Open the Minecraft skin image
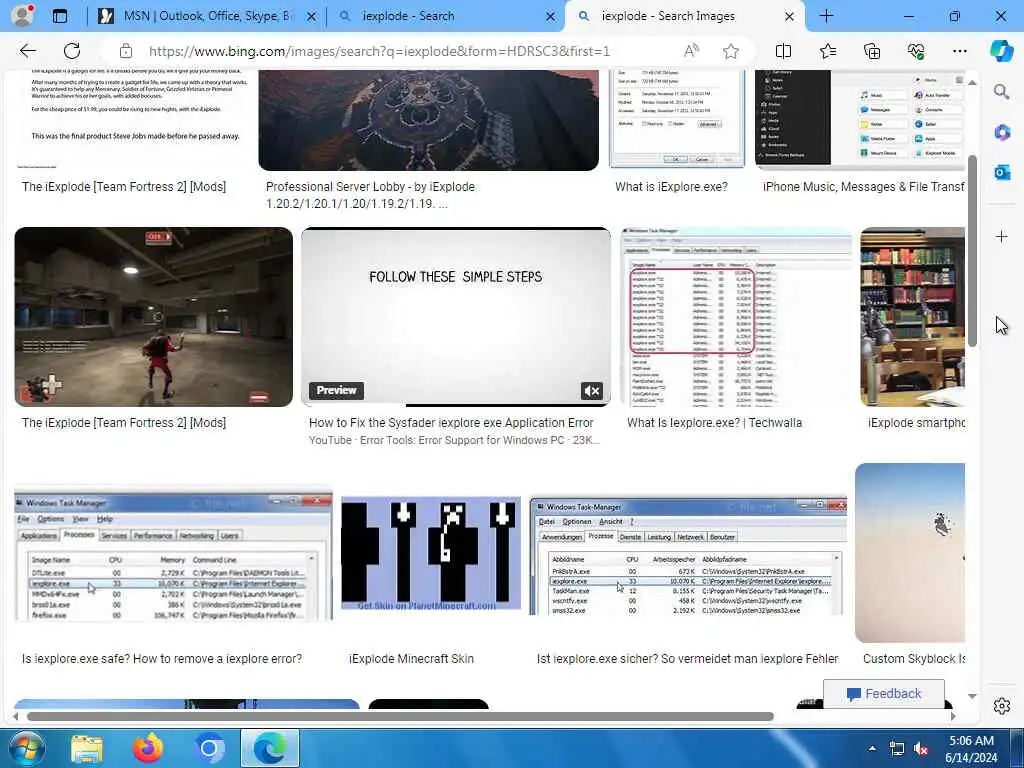The height and width of the screenshot is (768, 1024). click(x=431, y=553)
